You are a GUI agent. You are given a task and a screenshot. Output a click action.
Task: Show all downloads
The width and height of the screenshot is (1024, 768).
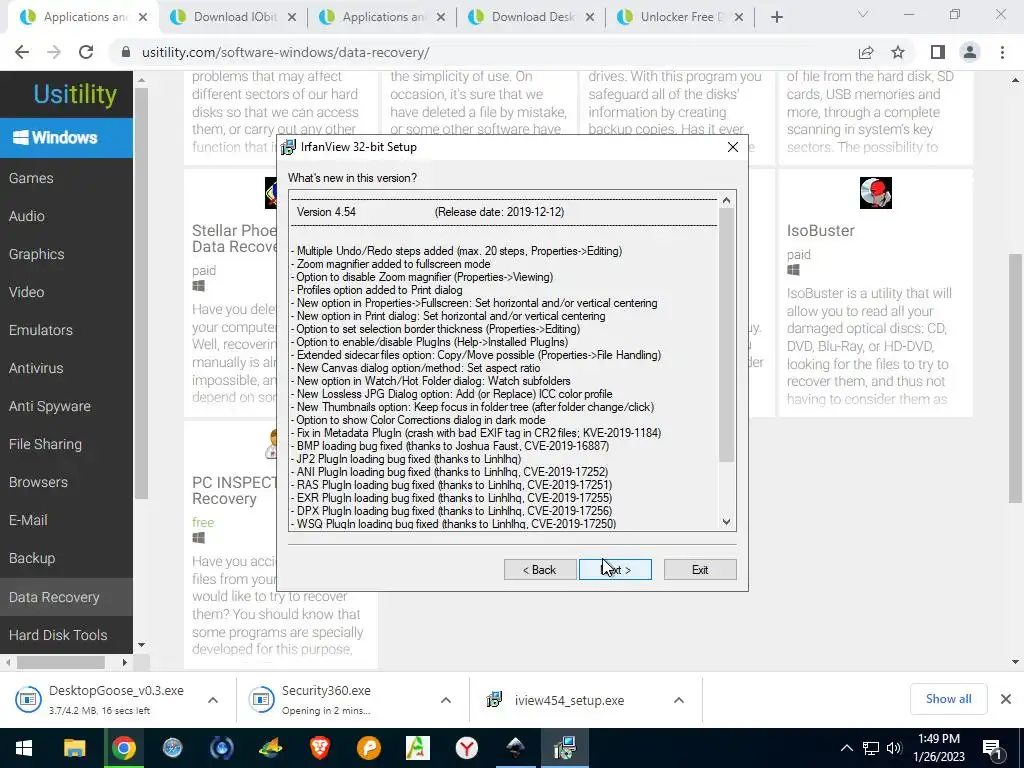[x=948, y=699]
